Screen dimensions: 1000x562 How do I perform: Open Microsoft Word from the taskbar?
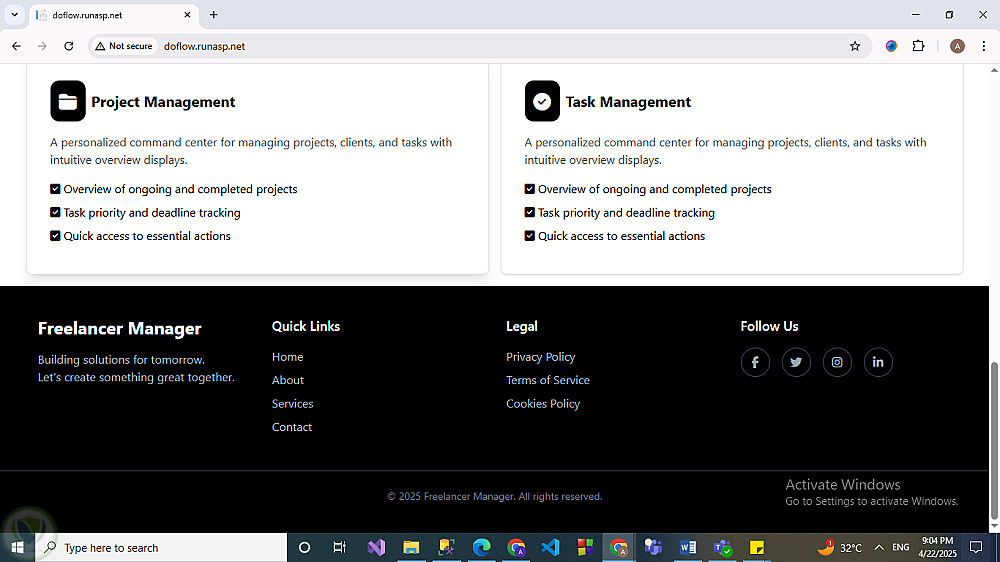pyautogui.click(x=688, y=547)
